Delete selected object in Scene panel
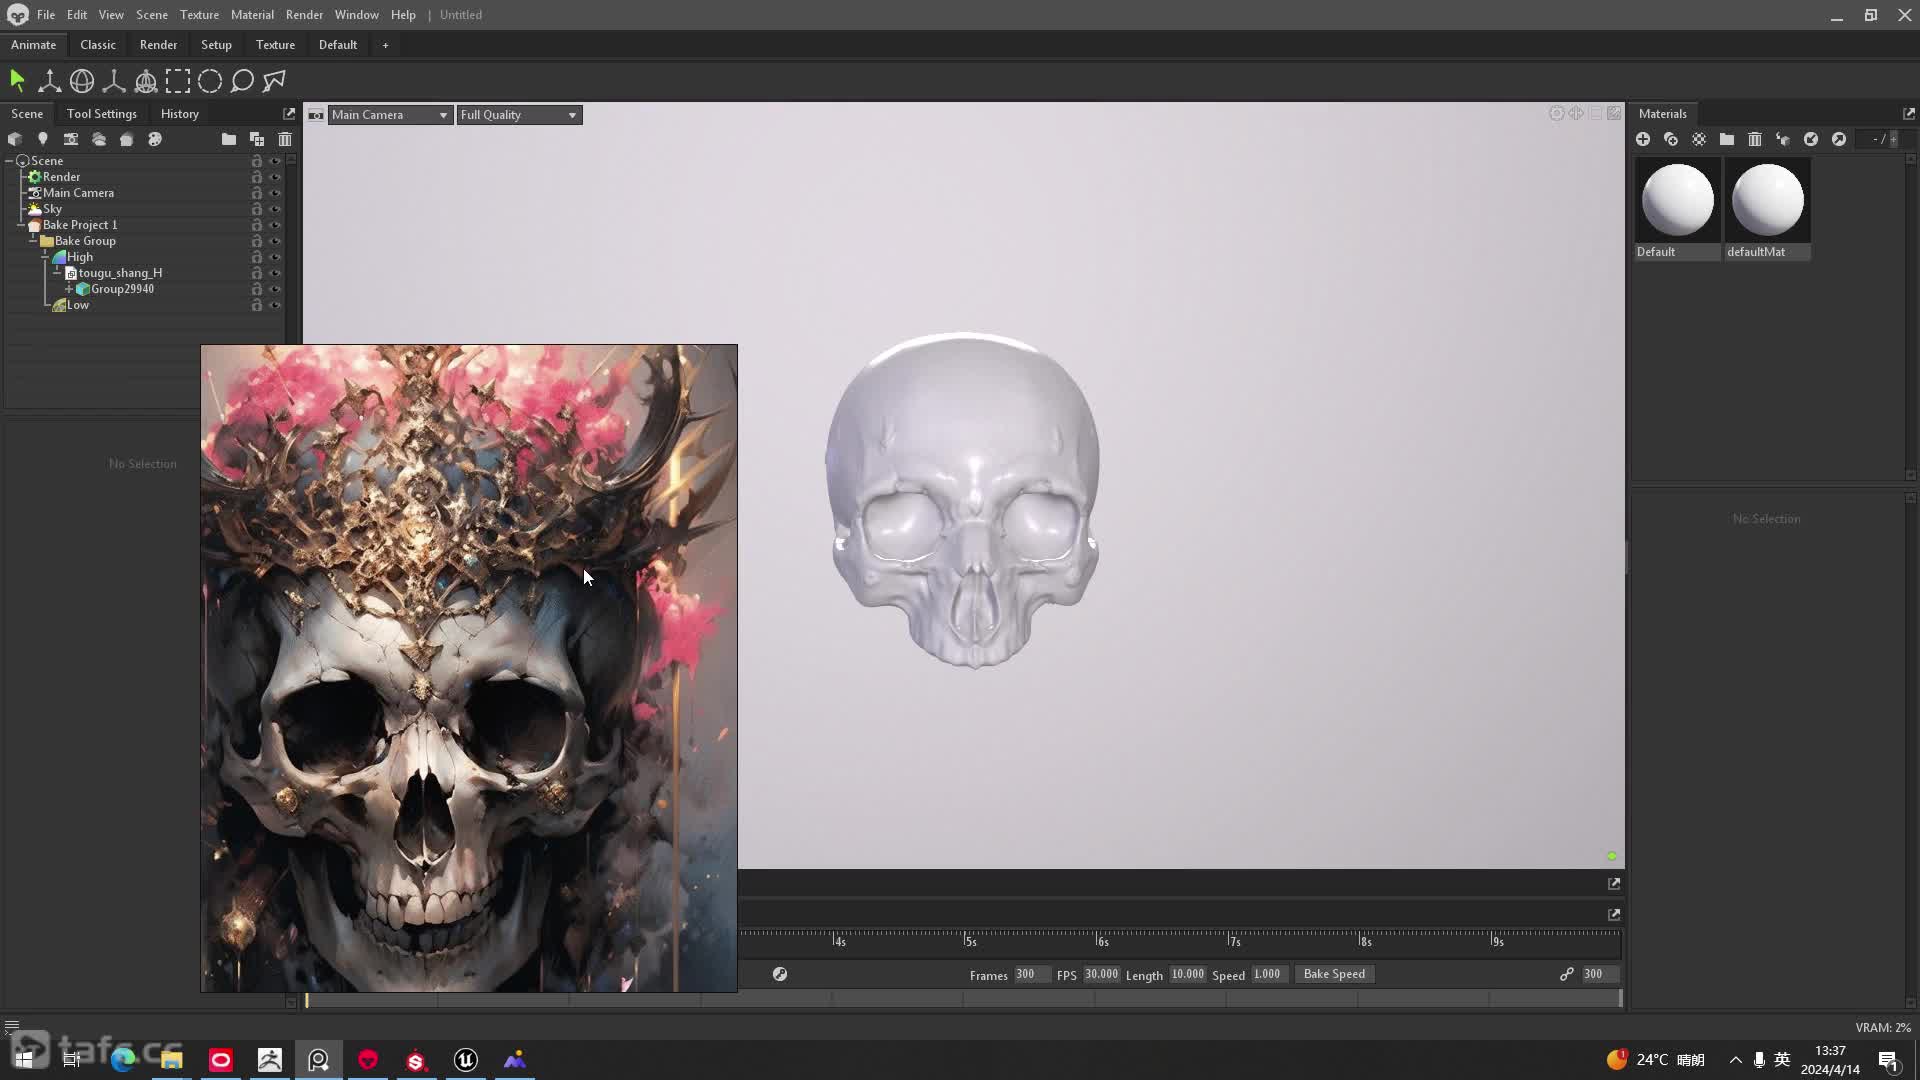Image resolution: width=1920 pixels, height=1080 pixels. pos(285,139)
